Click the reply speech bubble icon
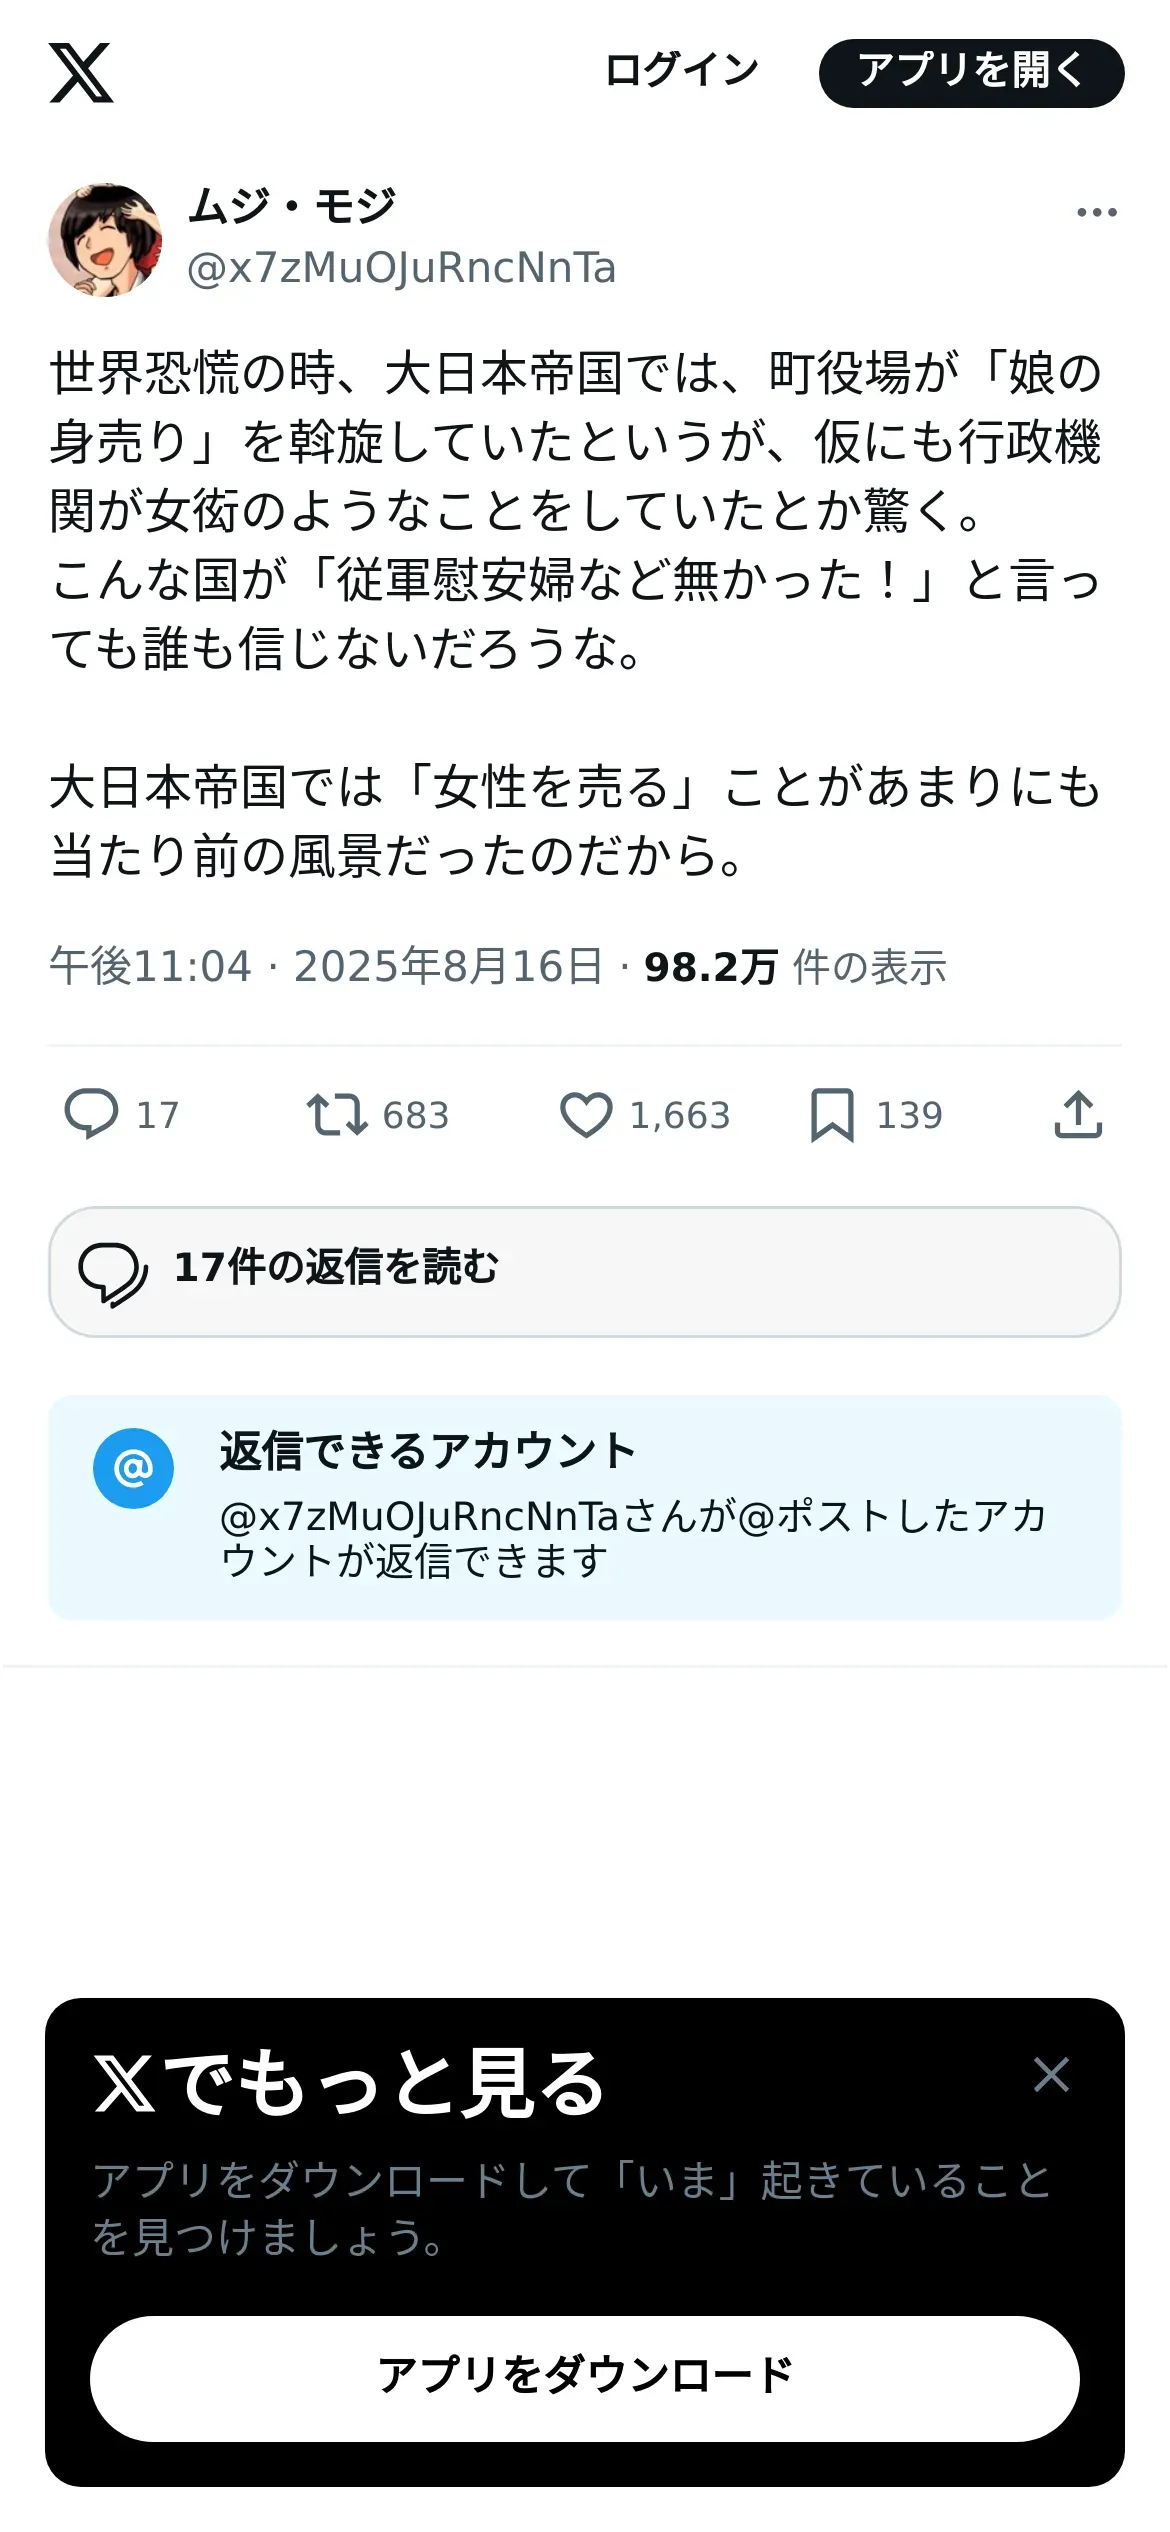1170x2532 pixels. pyautogui.click(x=91, y=1114)
